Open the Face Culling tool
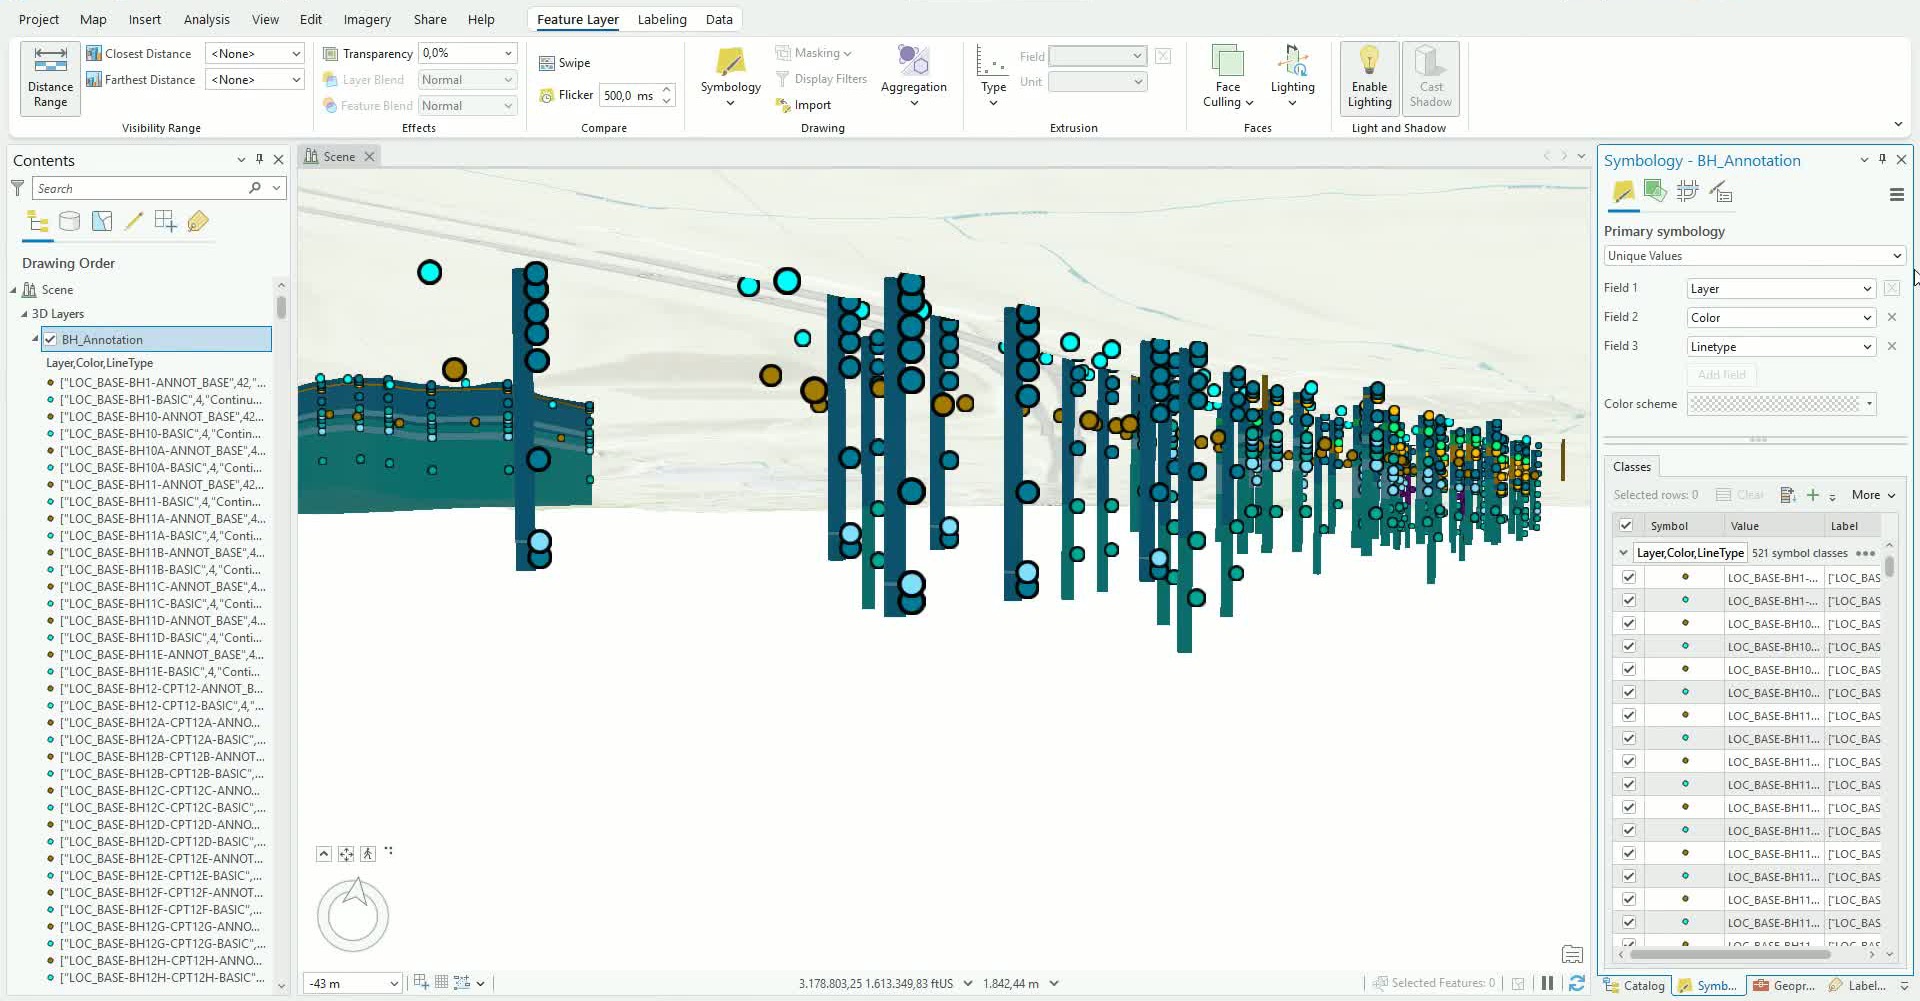The image size is (1920, 1001). pyautogui.click(x=1227, y=76)
